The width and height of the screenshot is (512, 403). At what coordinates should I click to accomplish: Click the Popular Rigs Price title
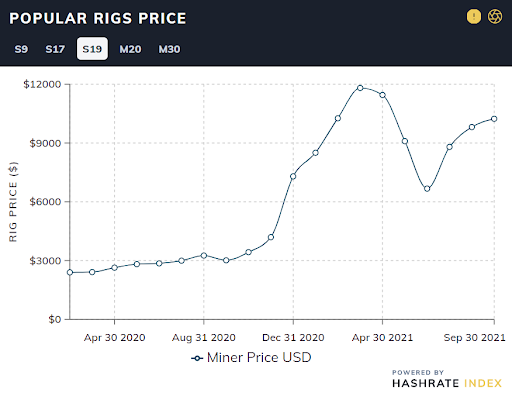tap(98, 18)
